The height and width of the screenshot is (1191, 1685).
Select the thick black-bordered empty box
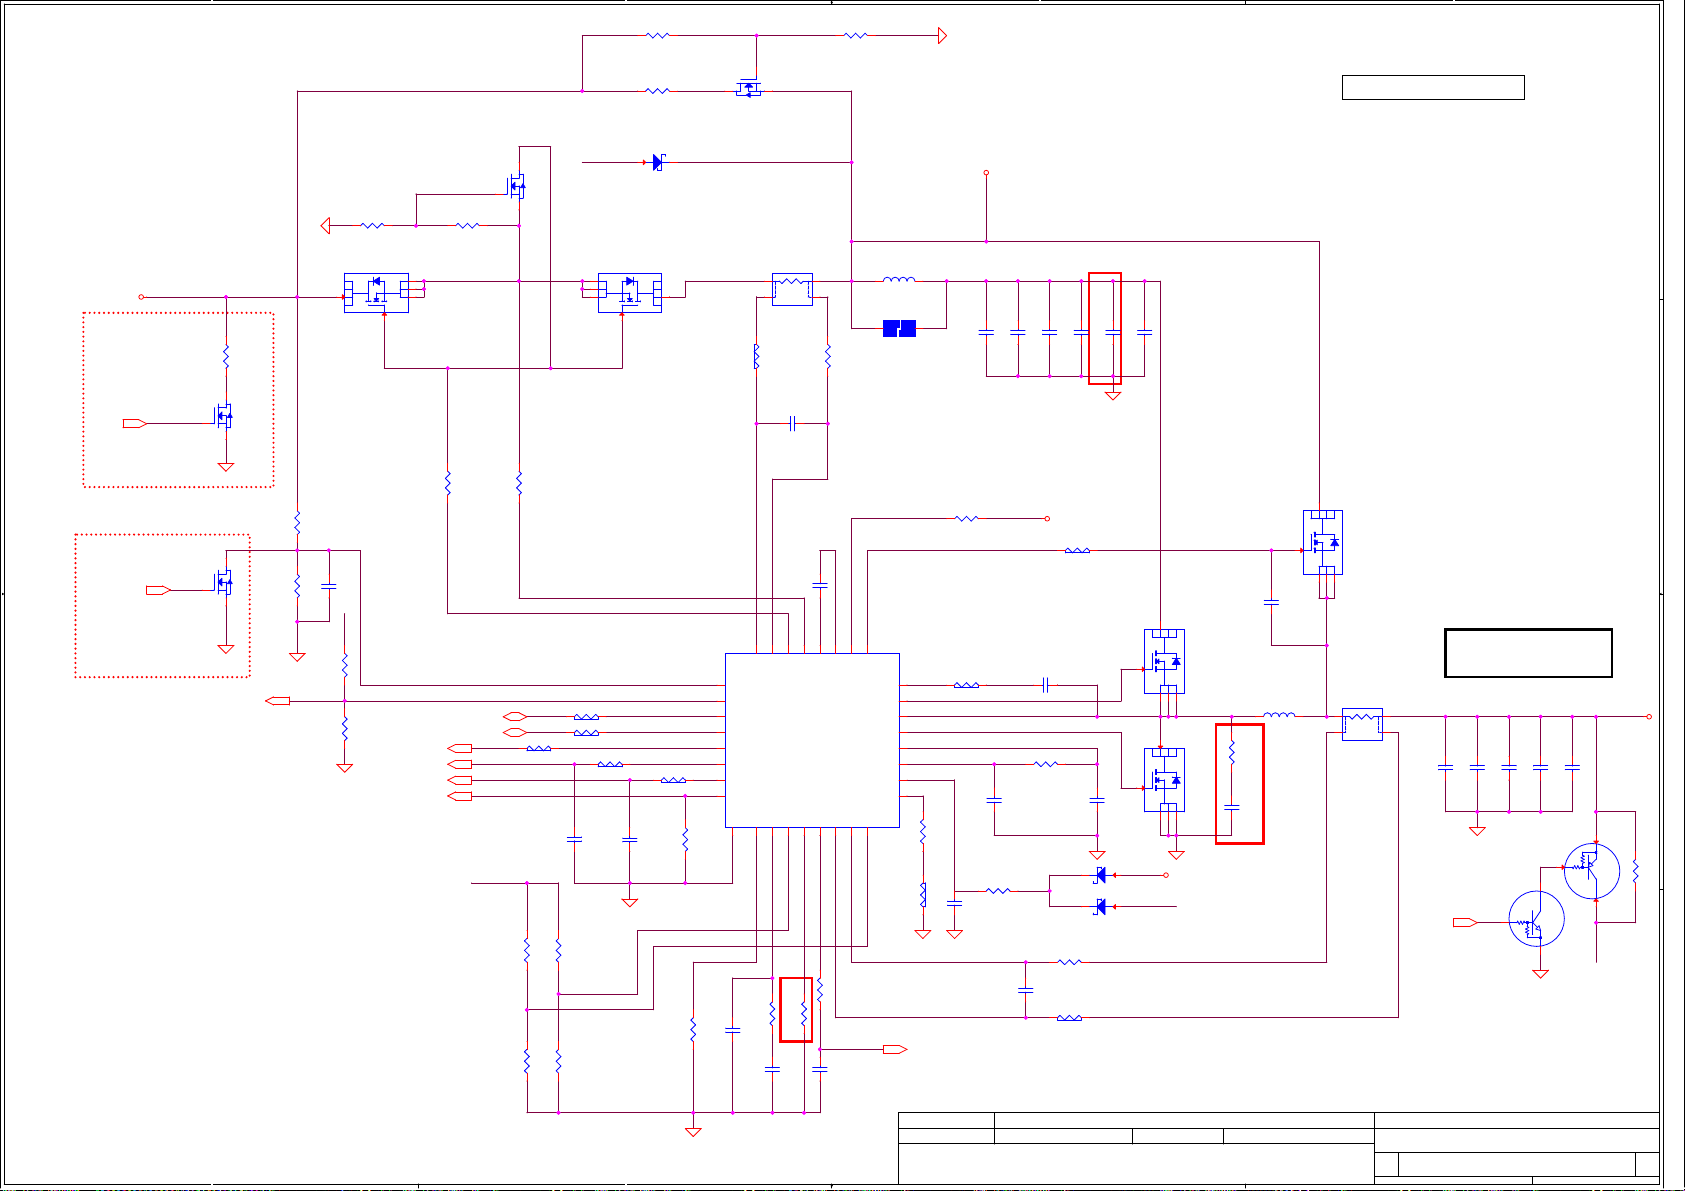coord(1528,653)
